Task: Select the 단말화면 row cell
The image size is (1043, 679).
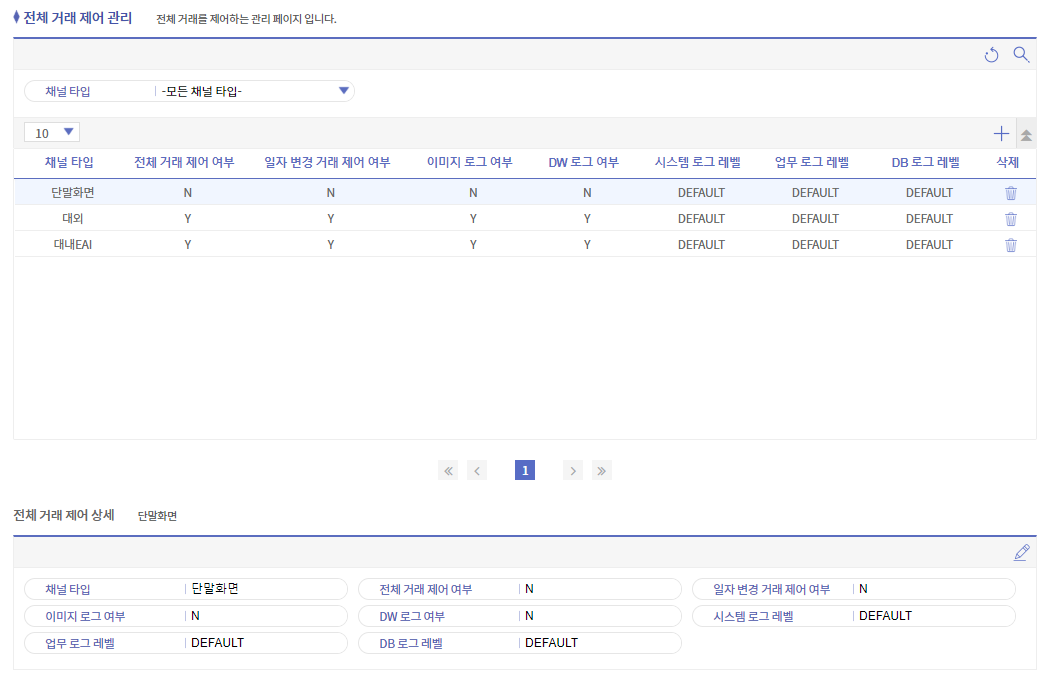Action: (x=73, y=193)
